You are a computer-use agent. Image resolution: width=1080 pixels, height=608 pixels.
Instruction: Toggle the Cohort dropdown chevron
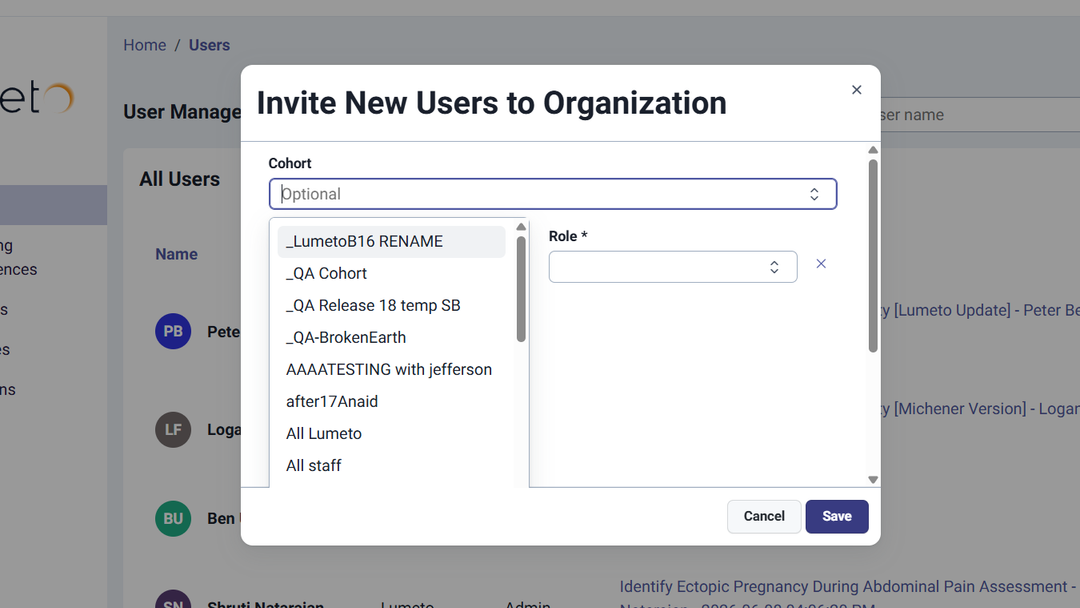(x=814, y=194)
